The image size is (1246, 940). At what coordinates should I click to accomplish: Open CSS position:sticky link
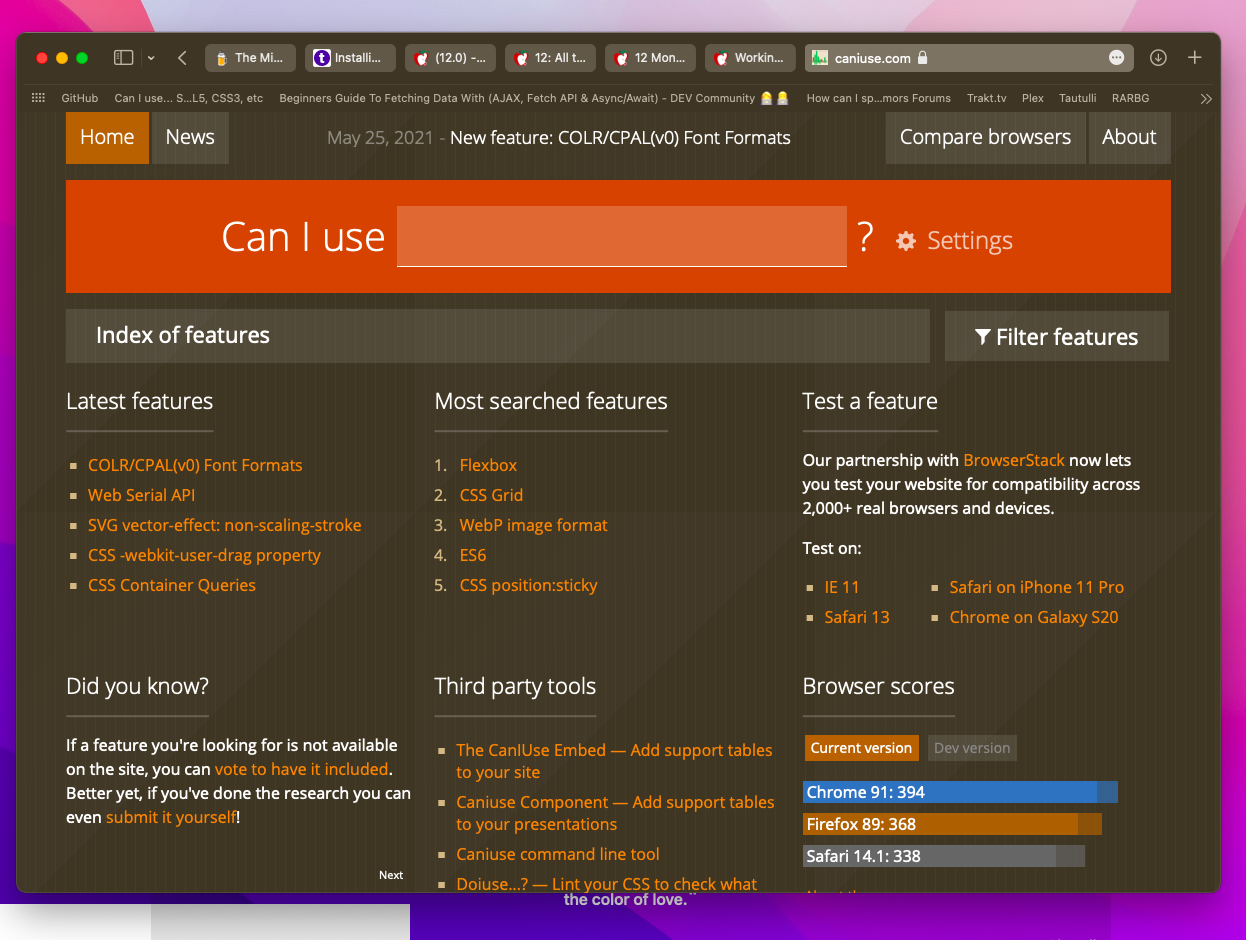[x=529, y=585]
